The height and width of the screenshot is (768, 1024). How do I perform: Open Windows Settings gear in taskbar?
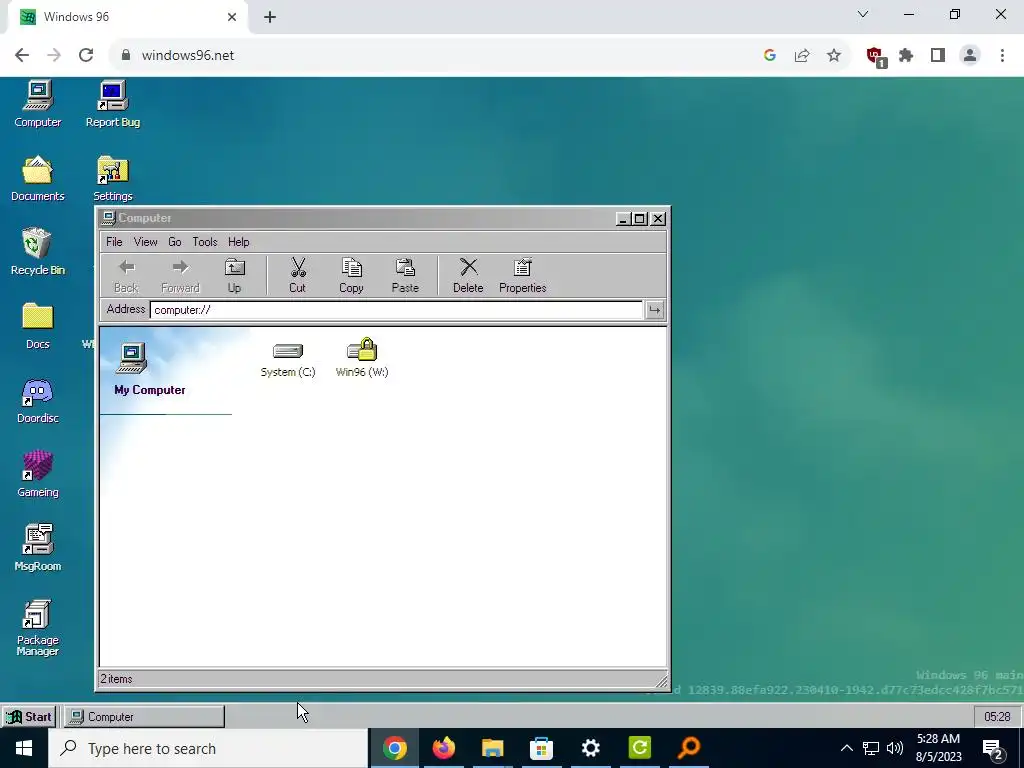pos(590,748)
